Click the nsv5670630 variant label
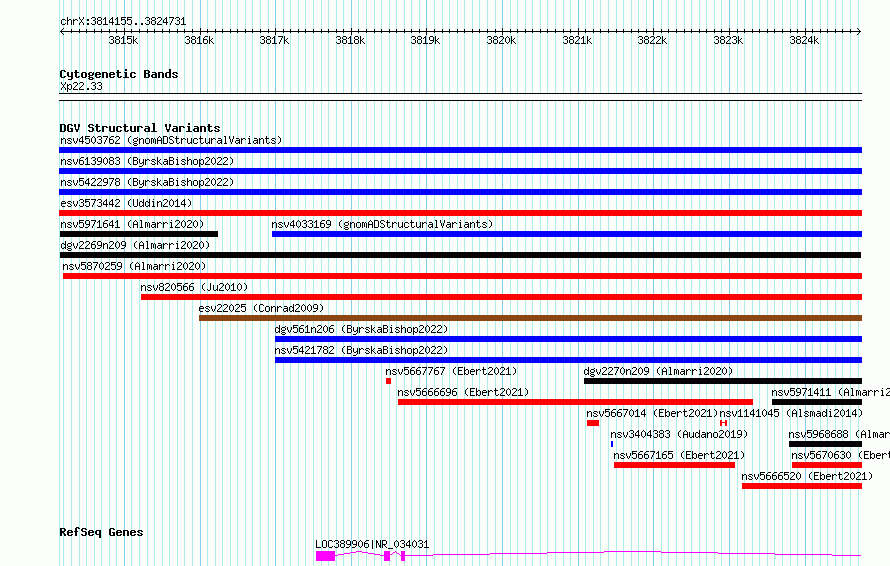 coord(841,455)
